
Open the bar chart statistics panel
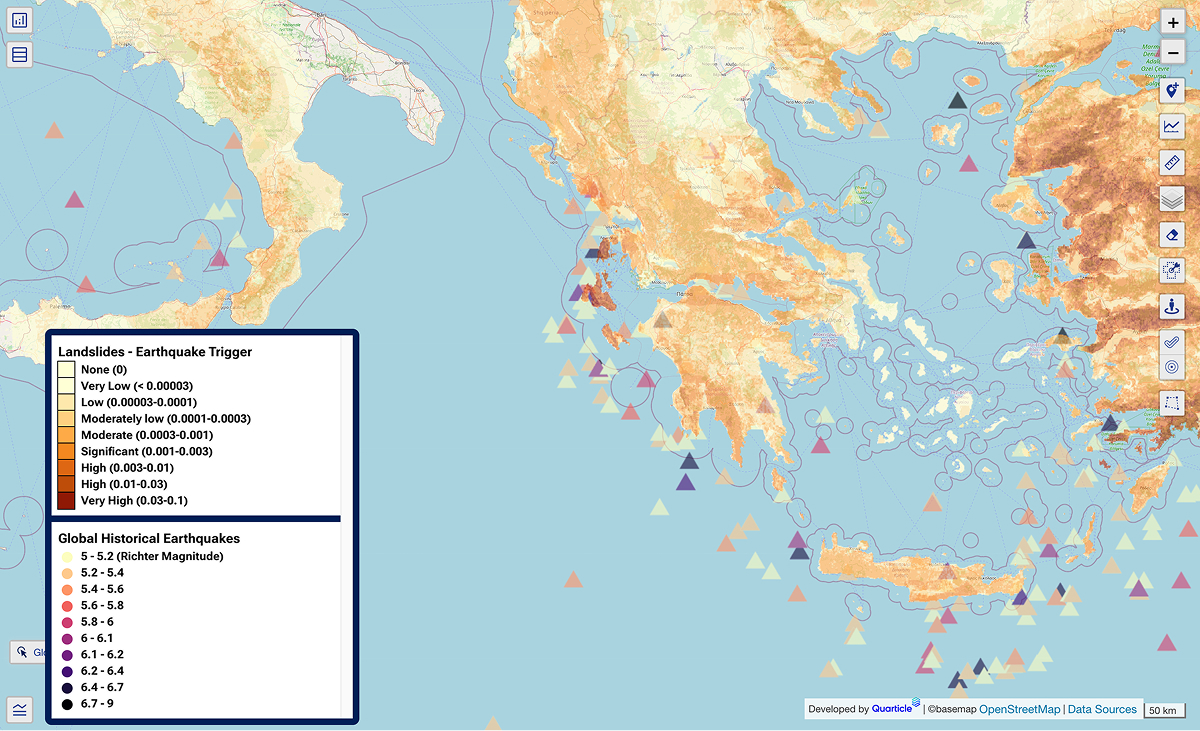(x=19, y=19)
